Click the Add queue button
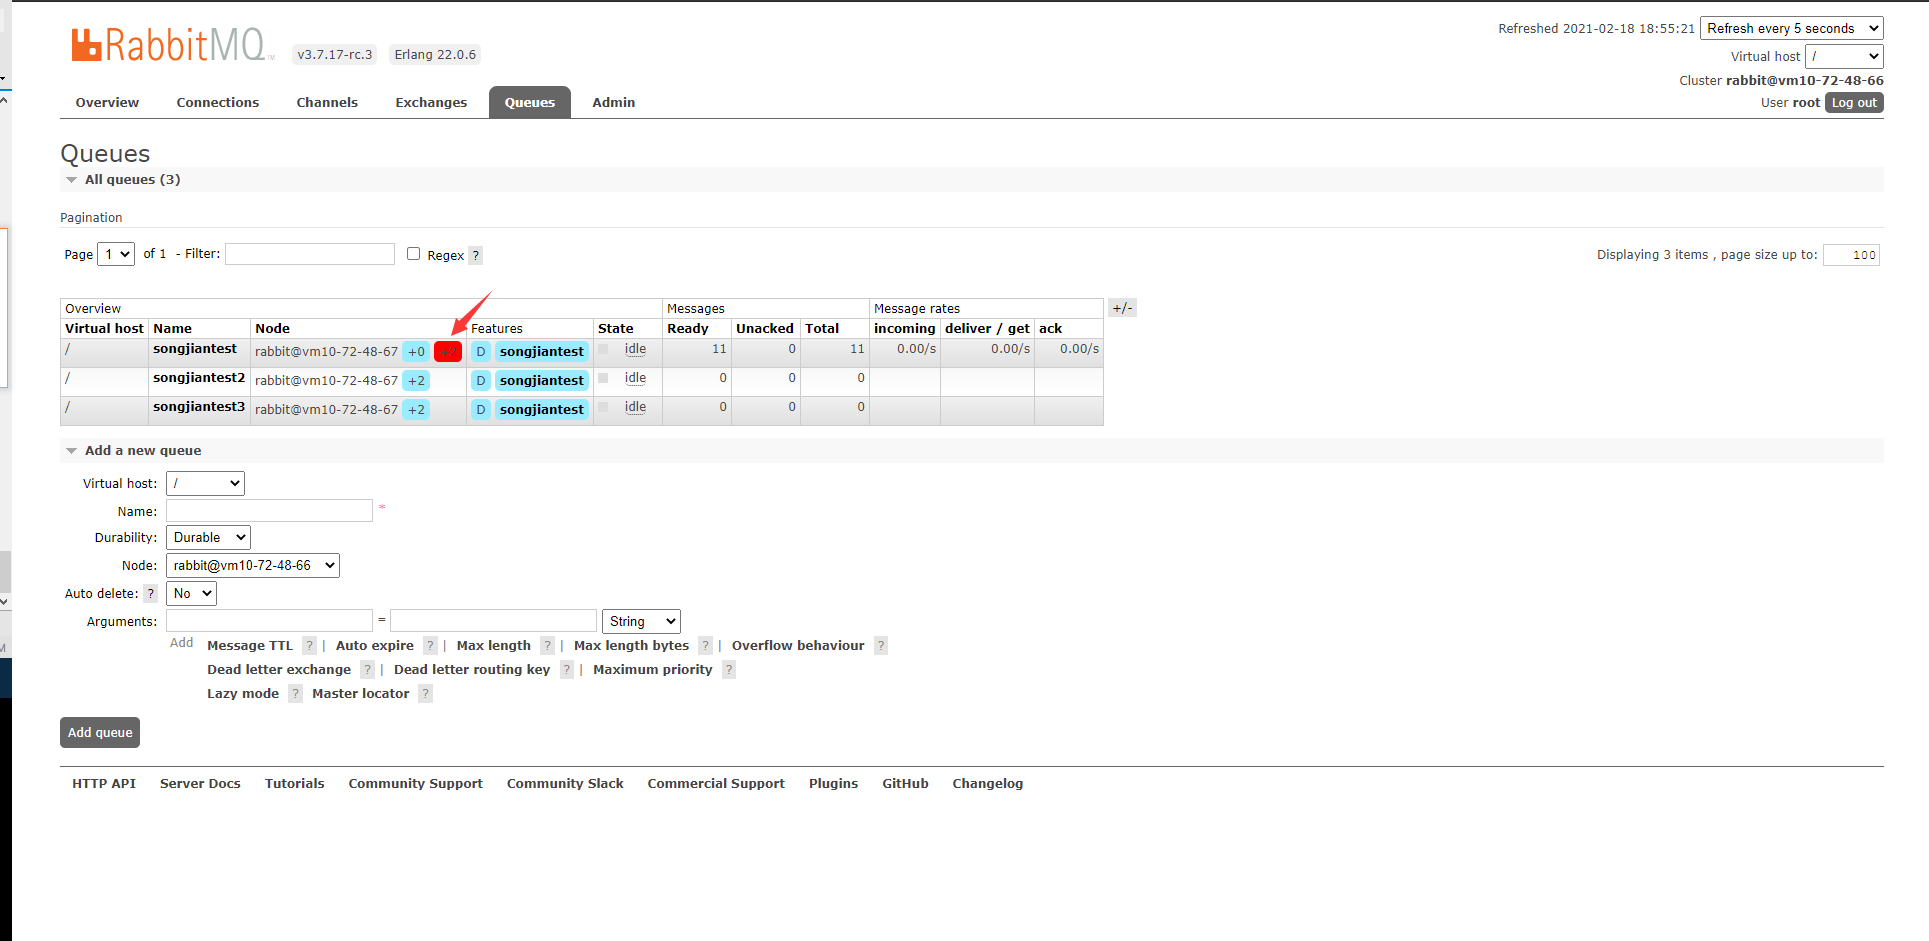 pyautogui.click(x=100, y=733)
